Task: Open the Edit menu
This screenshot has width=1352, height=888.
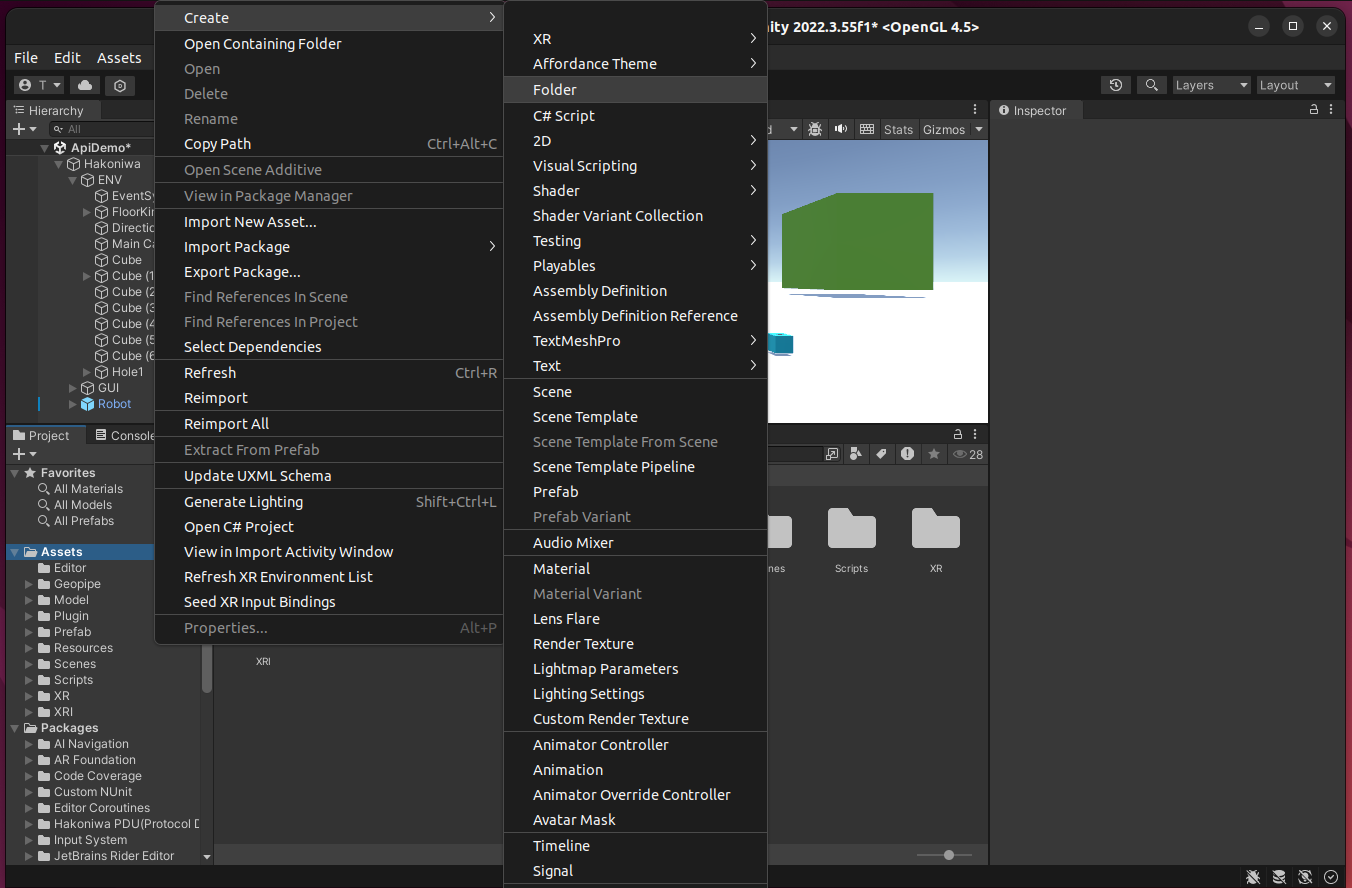Action: tap(68, 58)
